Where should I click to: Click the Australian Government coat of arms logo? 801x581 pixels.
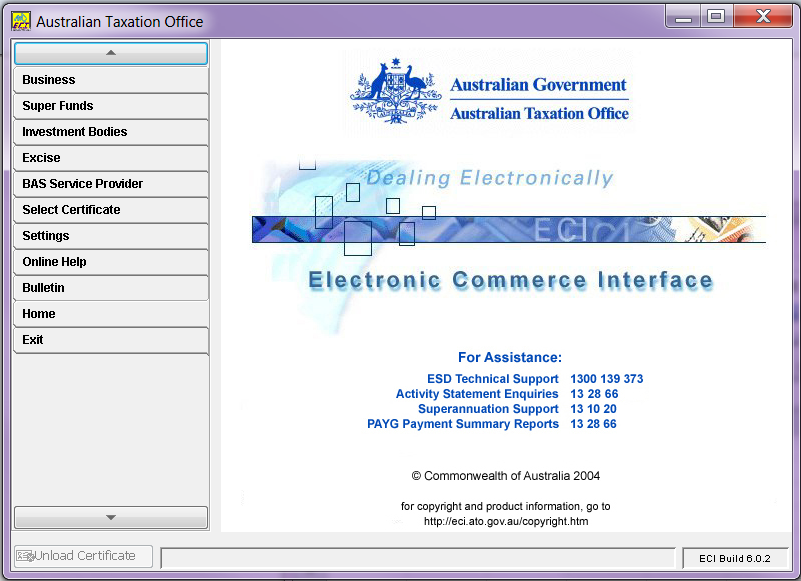click(395, 91)
